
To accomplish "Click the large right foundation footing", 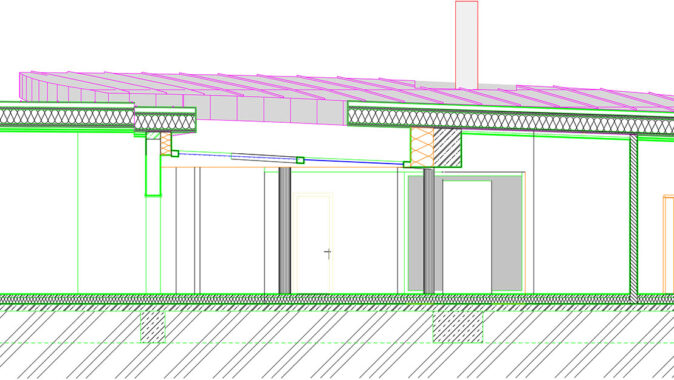I will tap(458, 327).
